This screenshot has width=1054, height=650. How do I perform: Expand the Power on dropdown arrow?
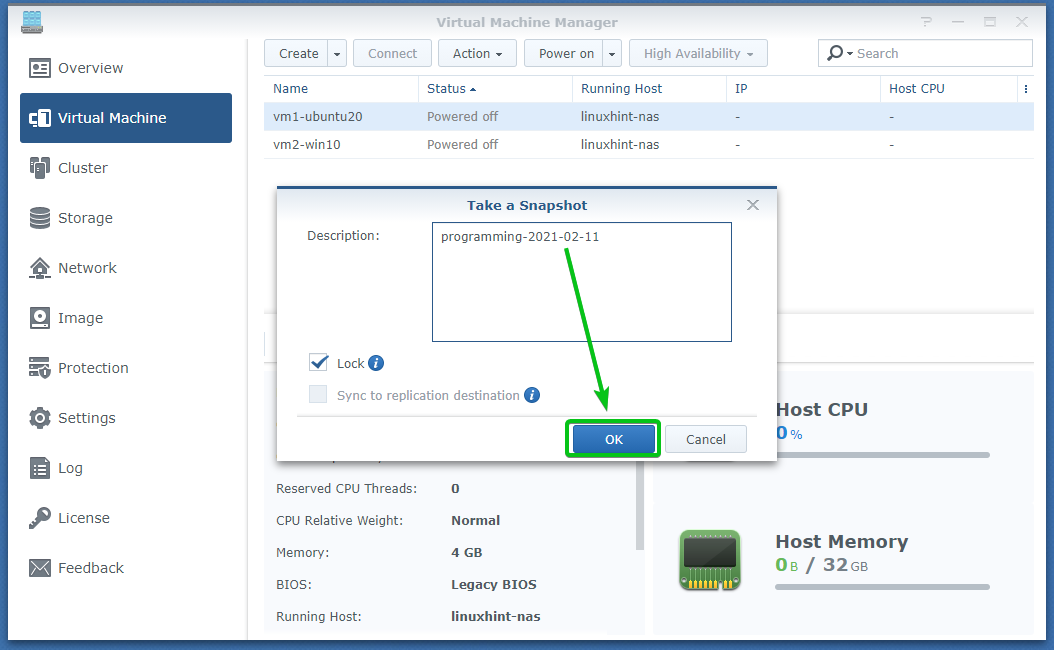[x=611, y=54]
